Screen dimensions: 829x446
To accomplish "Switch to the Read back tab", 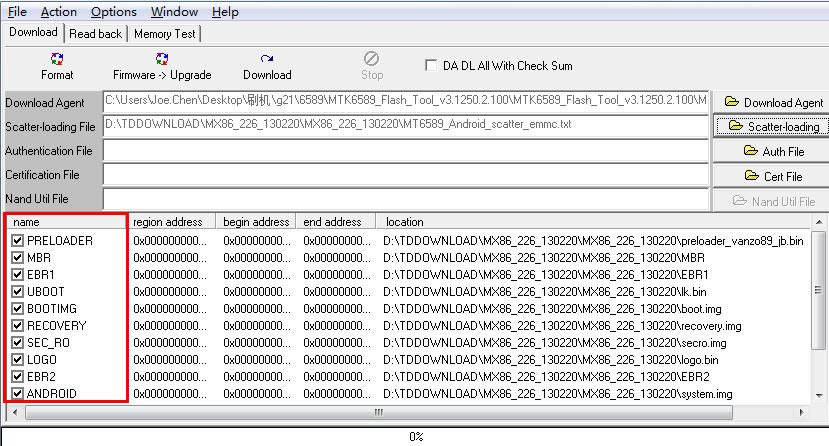I will coord(96,33).
